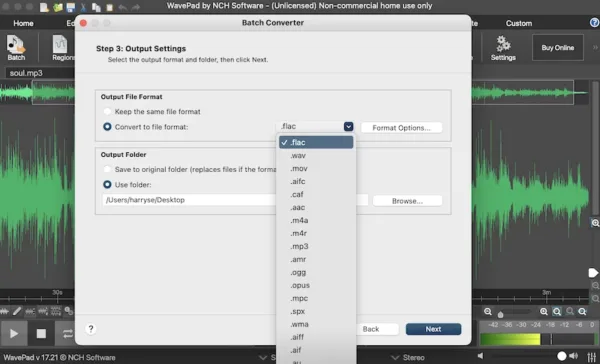Stop audio playback
This screenshot has width=600, height=364.
pos(41,334)
